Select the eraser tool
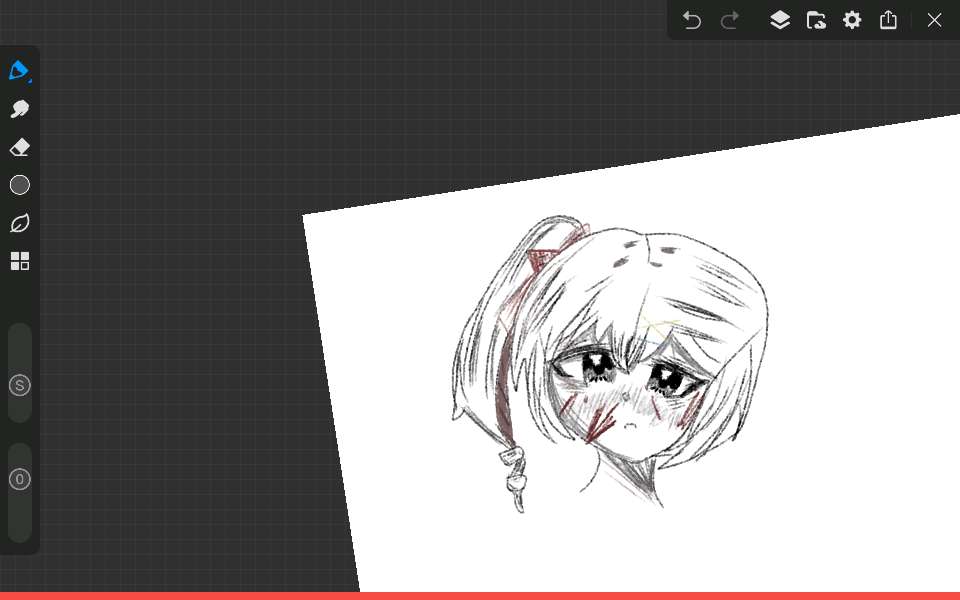The image size is (960, 600). [20, 147]
